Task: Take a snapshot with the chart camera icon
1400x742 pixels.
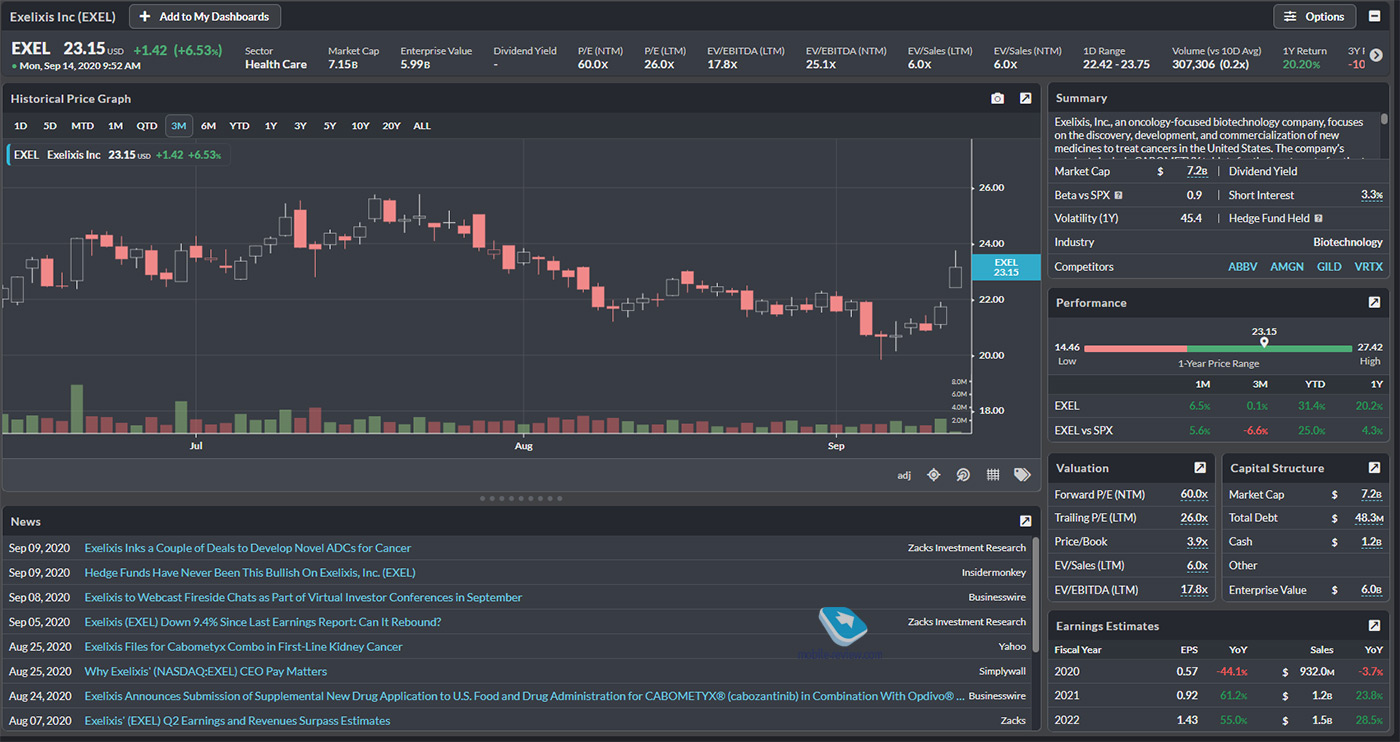Action: pyautogui.click(x=997, y=98)
